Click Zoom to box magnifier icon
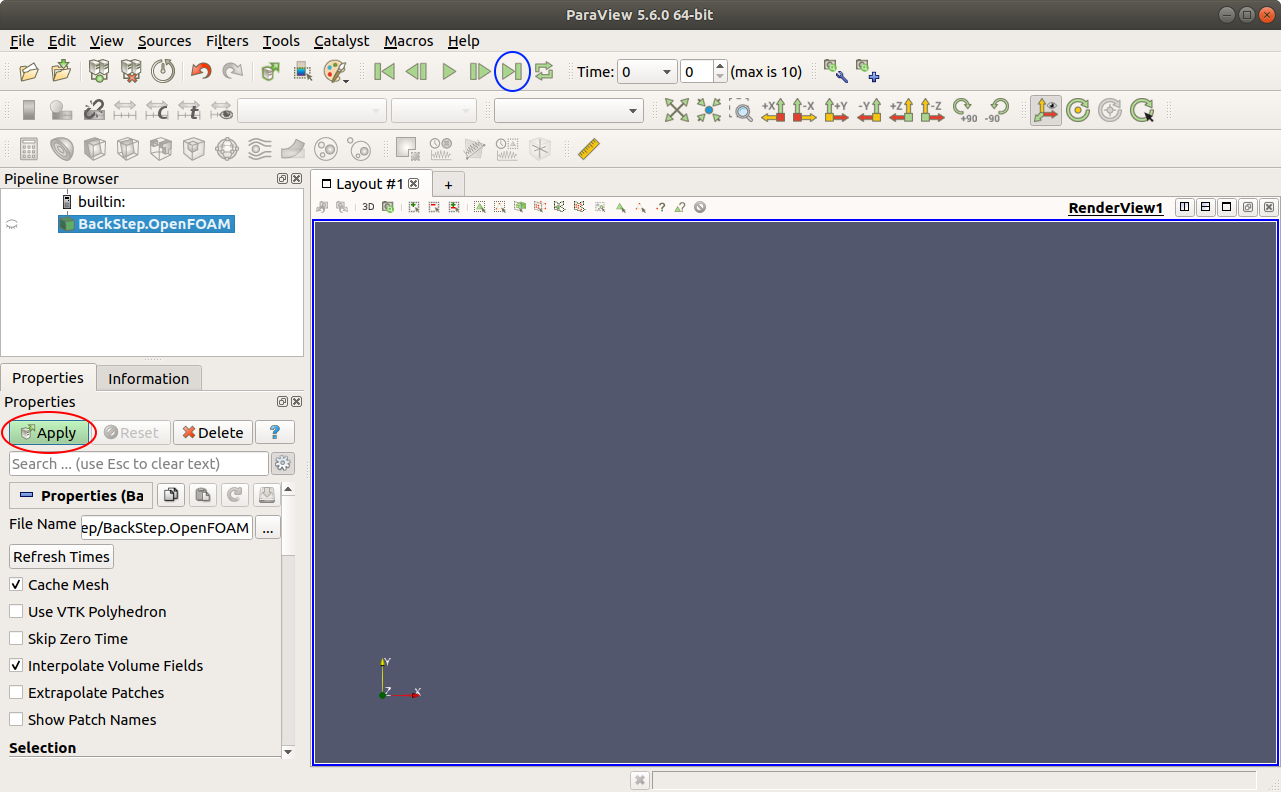The width and height of the screenshot is (1281, 792). coord(741,110)
